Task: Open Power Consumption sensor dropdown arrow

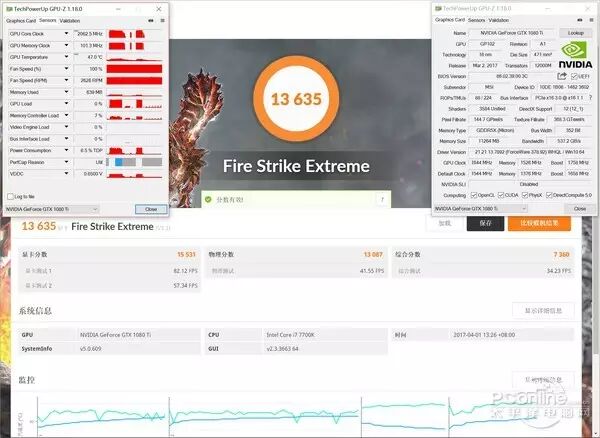Action: click(66, 150)
